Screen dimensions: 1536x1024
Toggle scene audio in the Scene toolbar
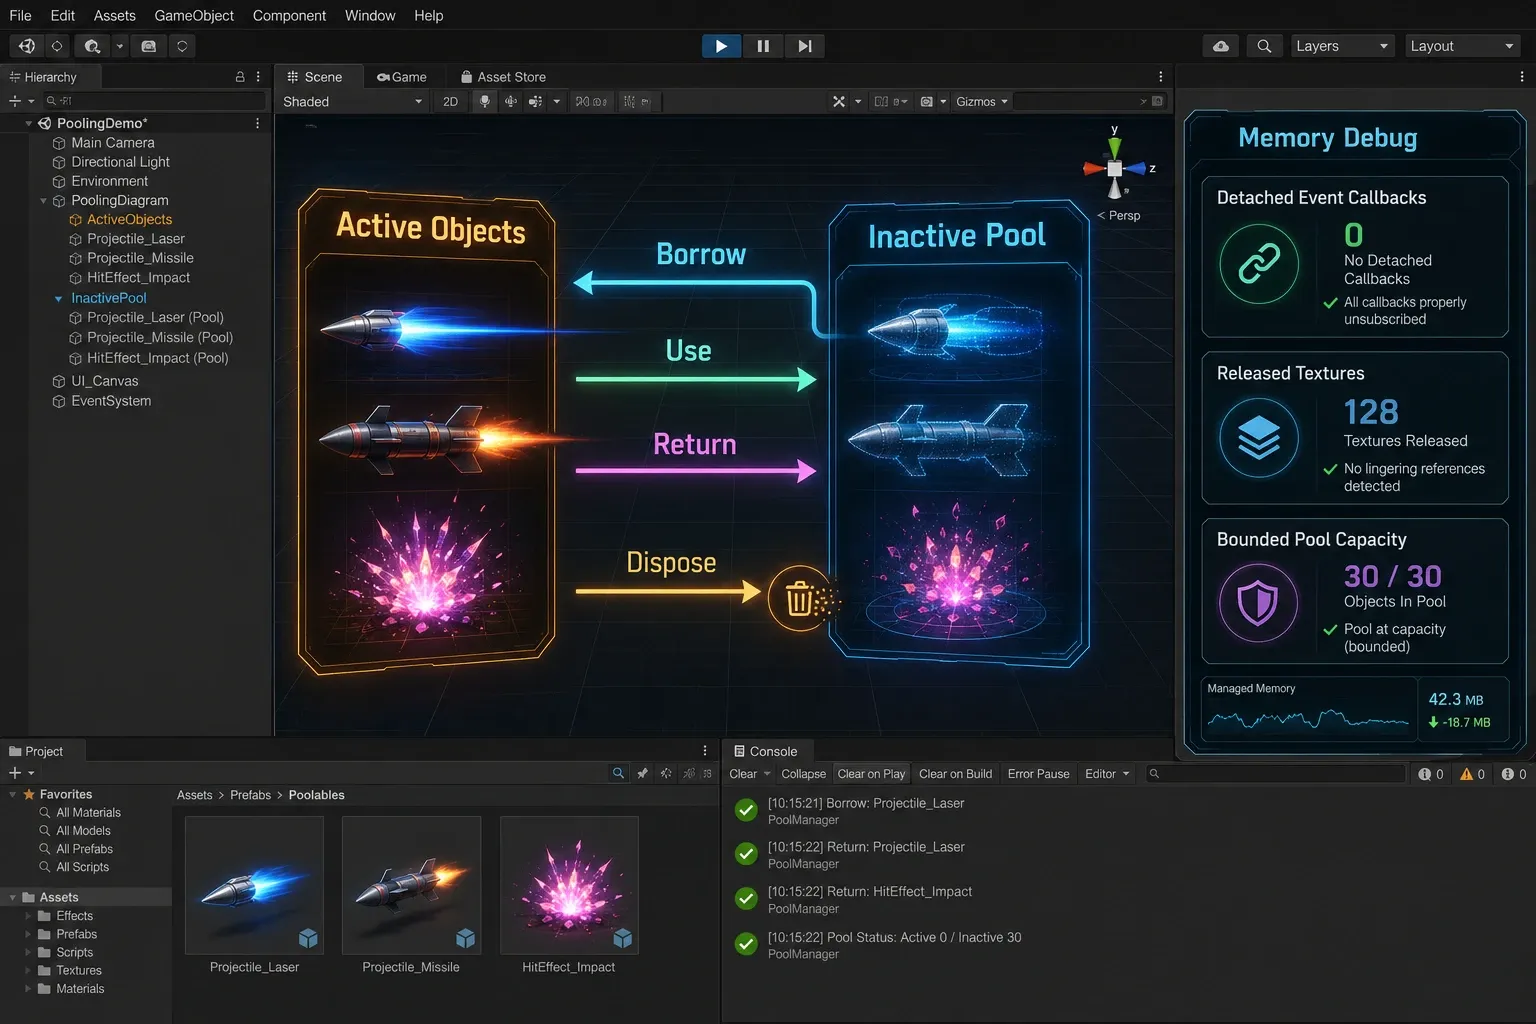[511, 101]
